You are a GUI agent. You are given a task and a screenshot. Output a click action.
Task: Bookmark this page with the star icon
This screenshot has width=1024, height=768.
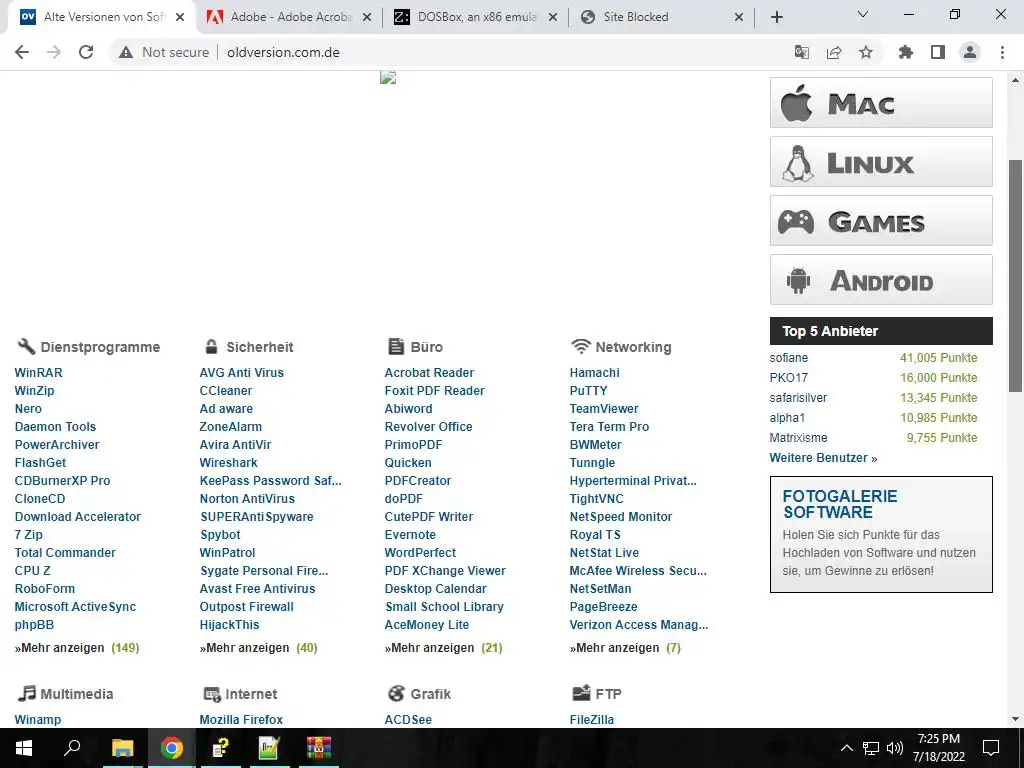866,52
